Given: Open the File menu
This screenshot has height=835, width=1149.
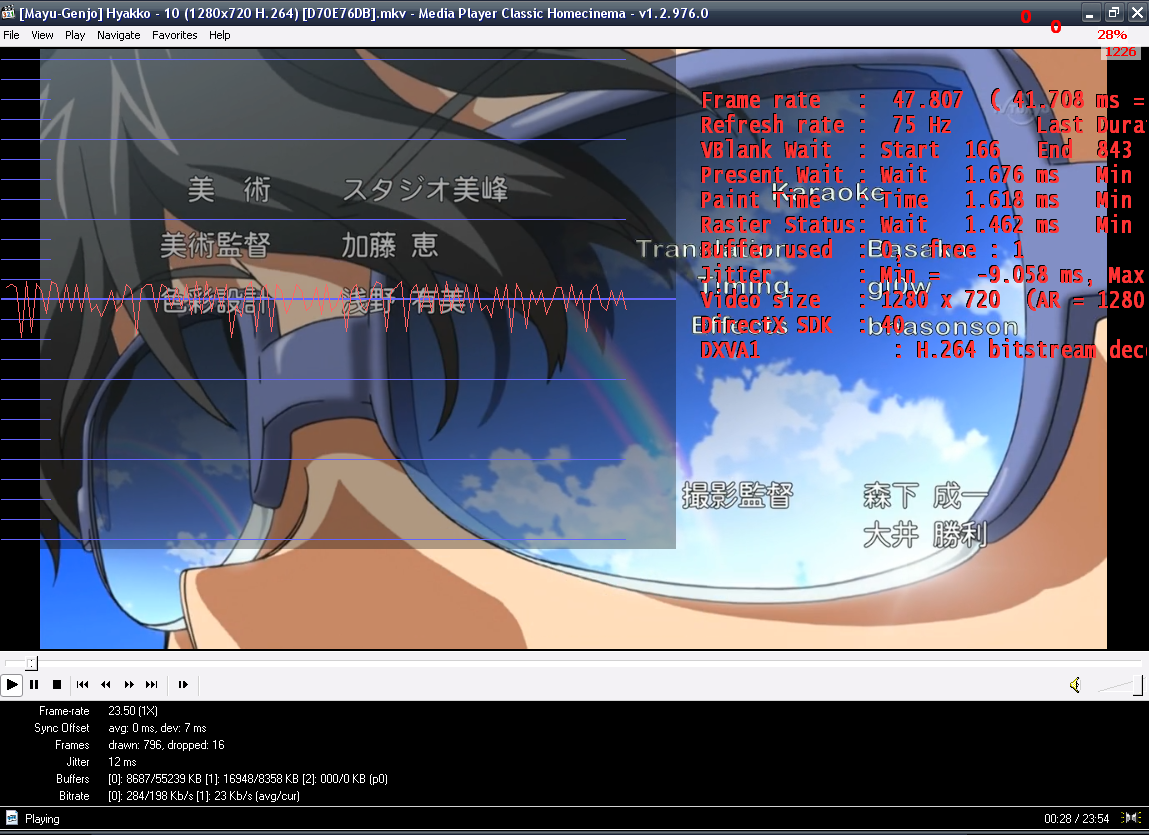Looking at the screenshot, I should (x=11, y=35).
